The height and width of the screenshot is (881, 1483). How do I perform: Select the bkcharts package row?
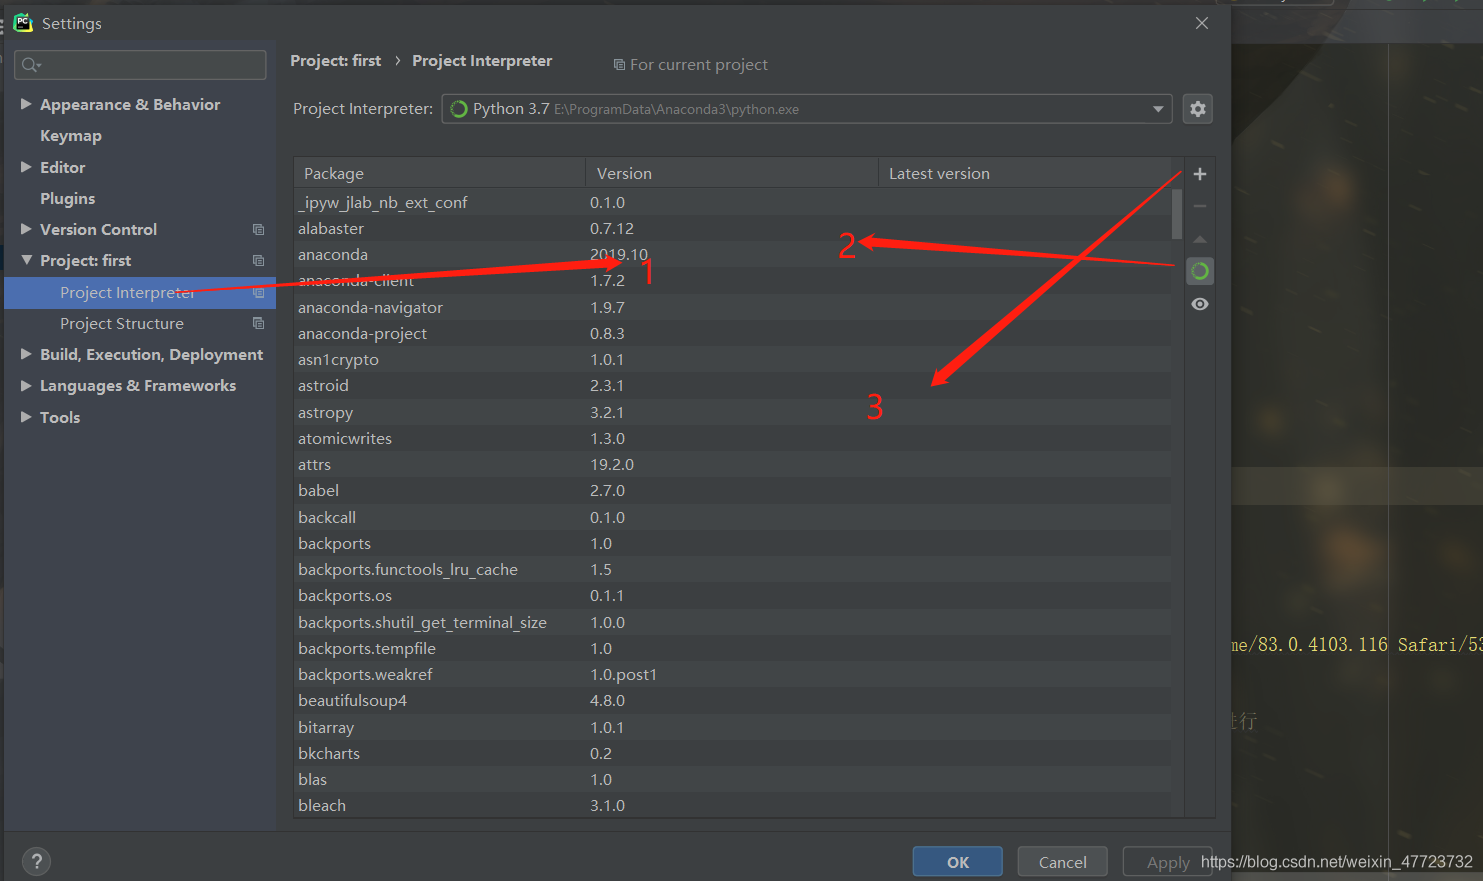[x=733, y=753]
